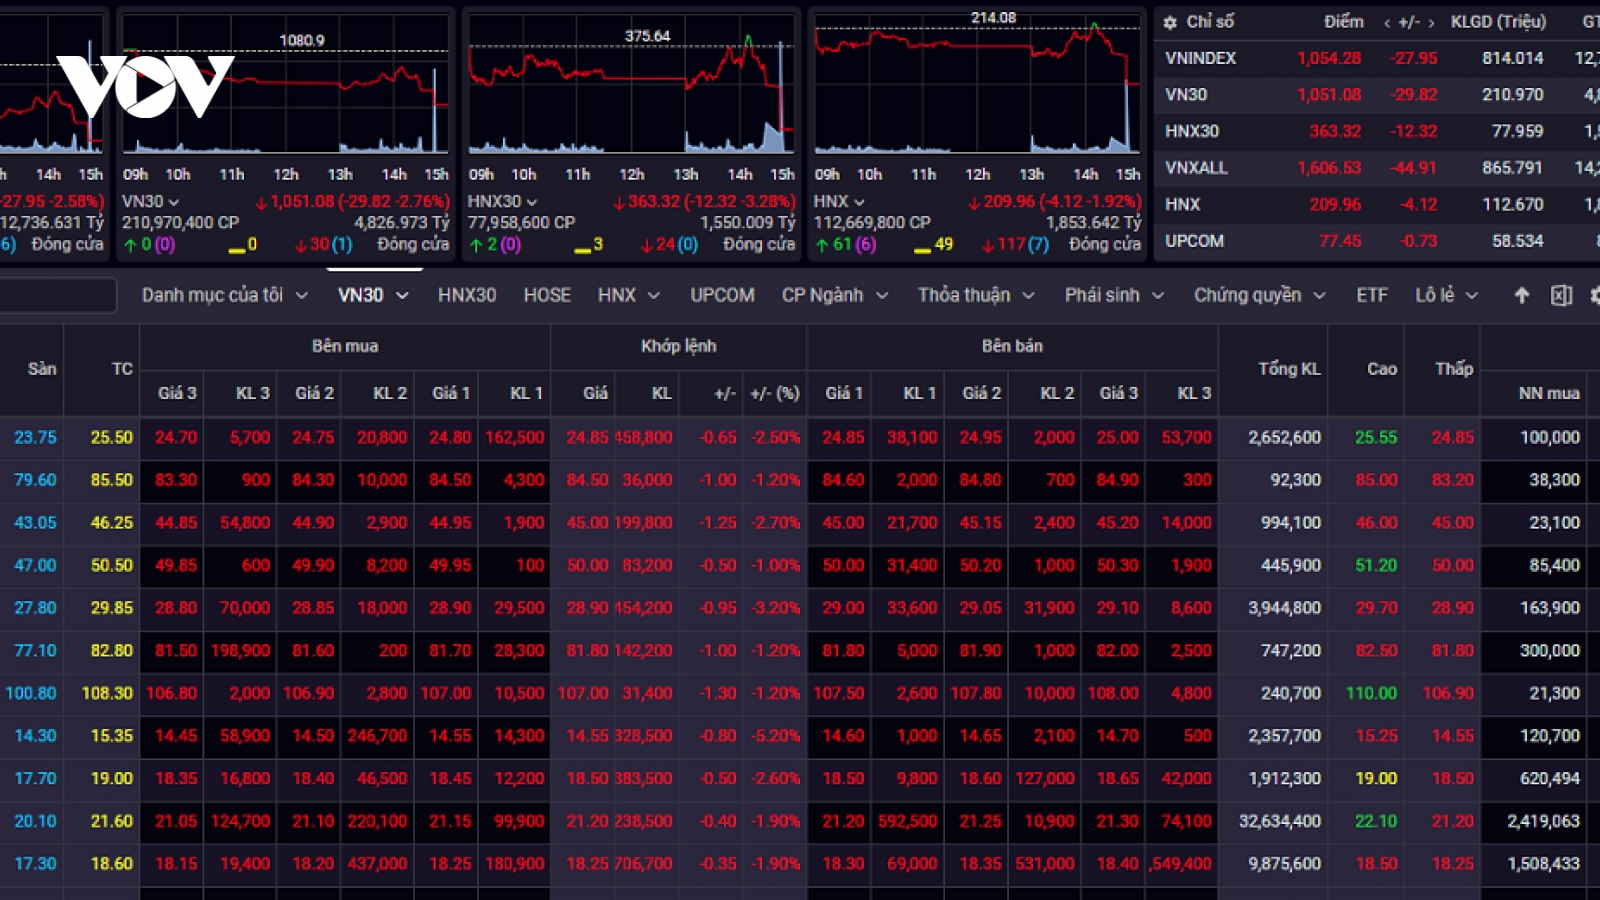Open the VN30 index selector under the chart
The height and width of the screenshot is (900, 1600).
[151, 202]
